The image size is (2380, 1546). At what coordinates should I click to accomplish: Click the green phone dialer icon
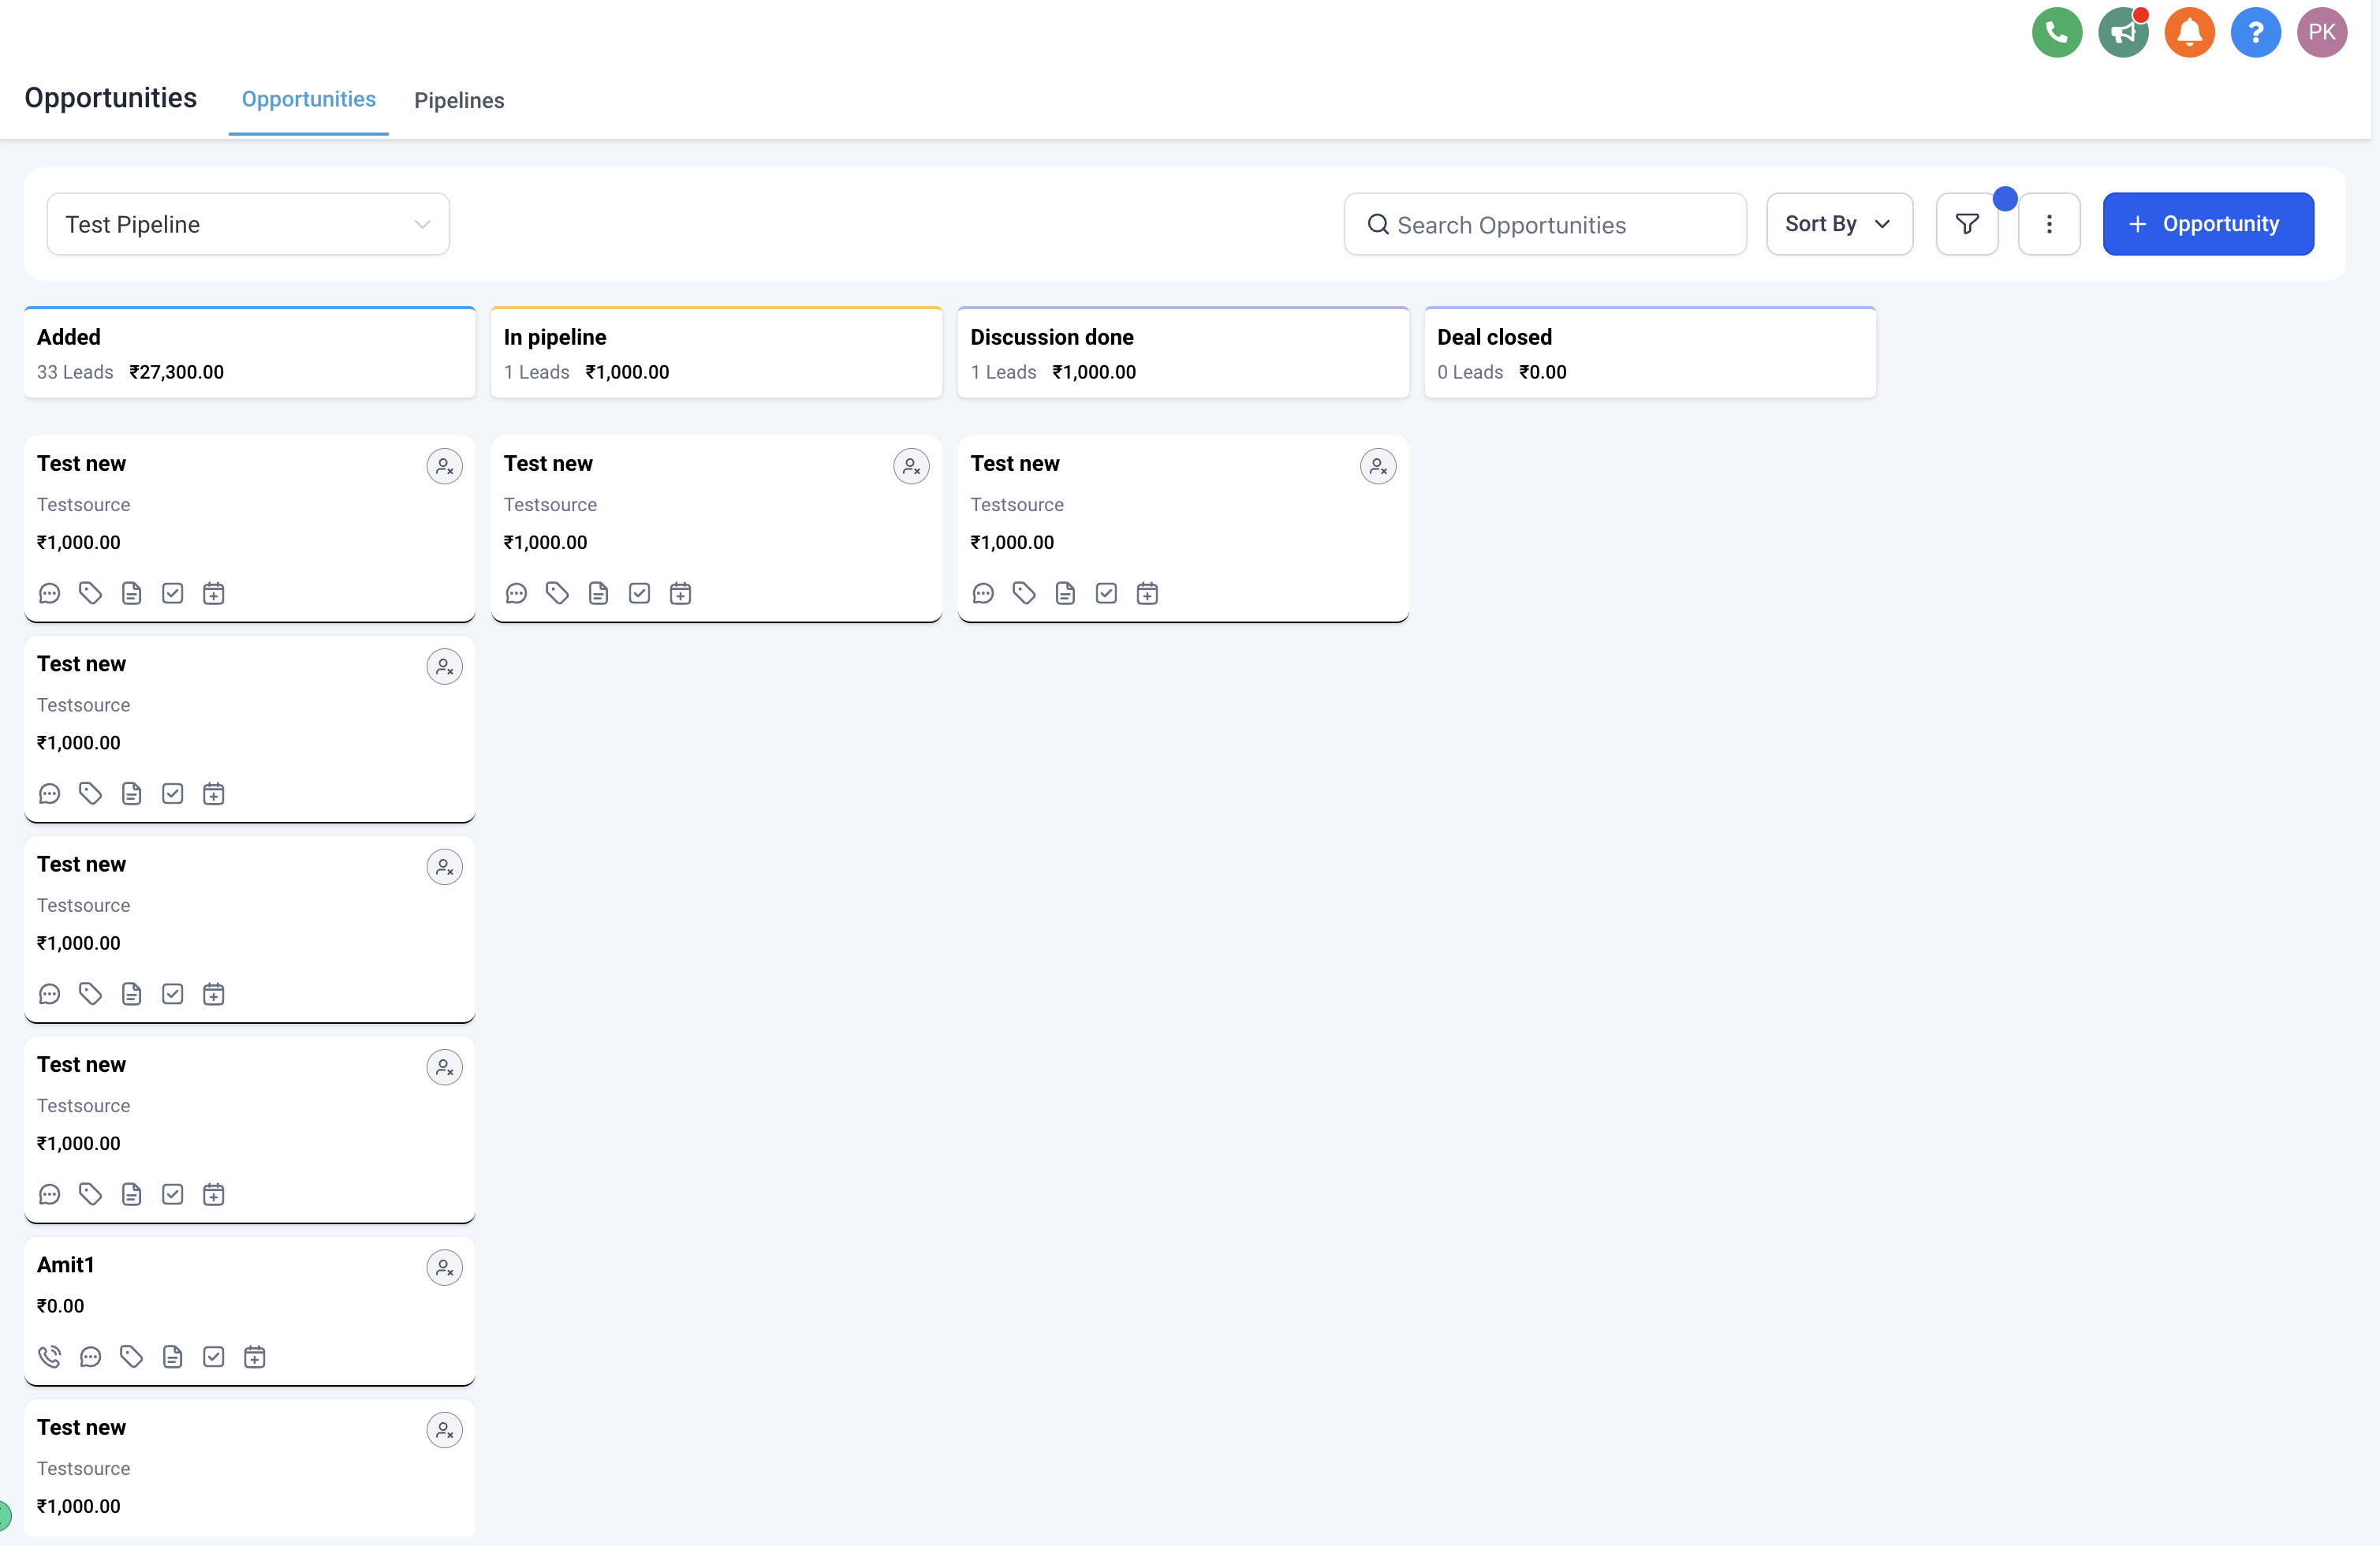[x=2056, y=32]
